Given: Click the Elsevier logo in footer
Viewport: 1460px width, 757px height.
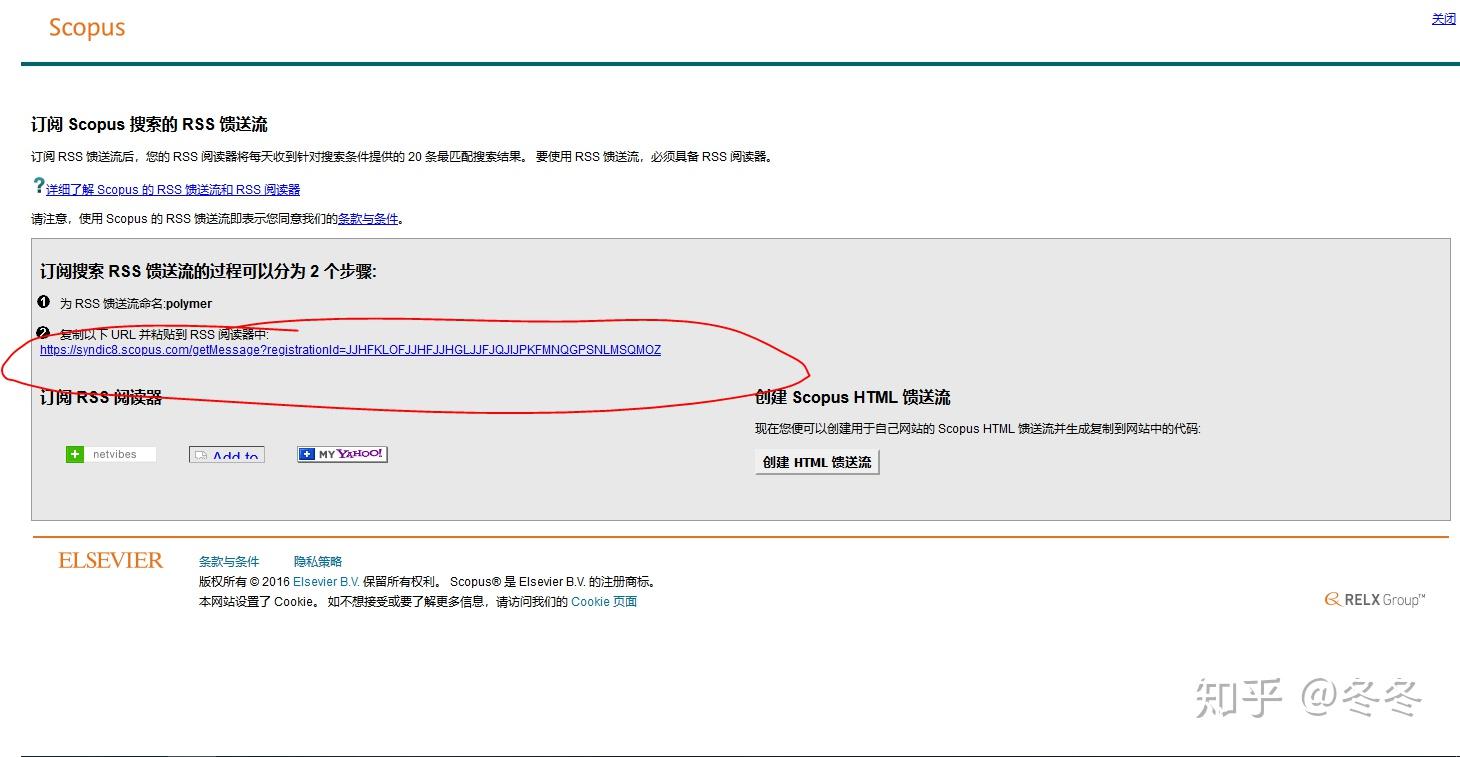Looking at the screenshot, I should [x=110, y=560].
